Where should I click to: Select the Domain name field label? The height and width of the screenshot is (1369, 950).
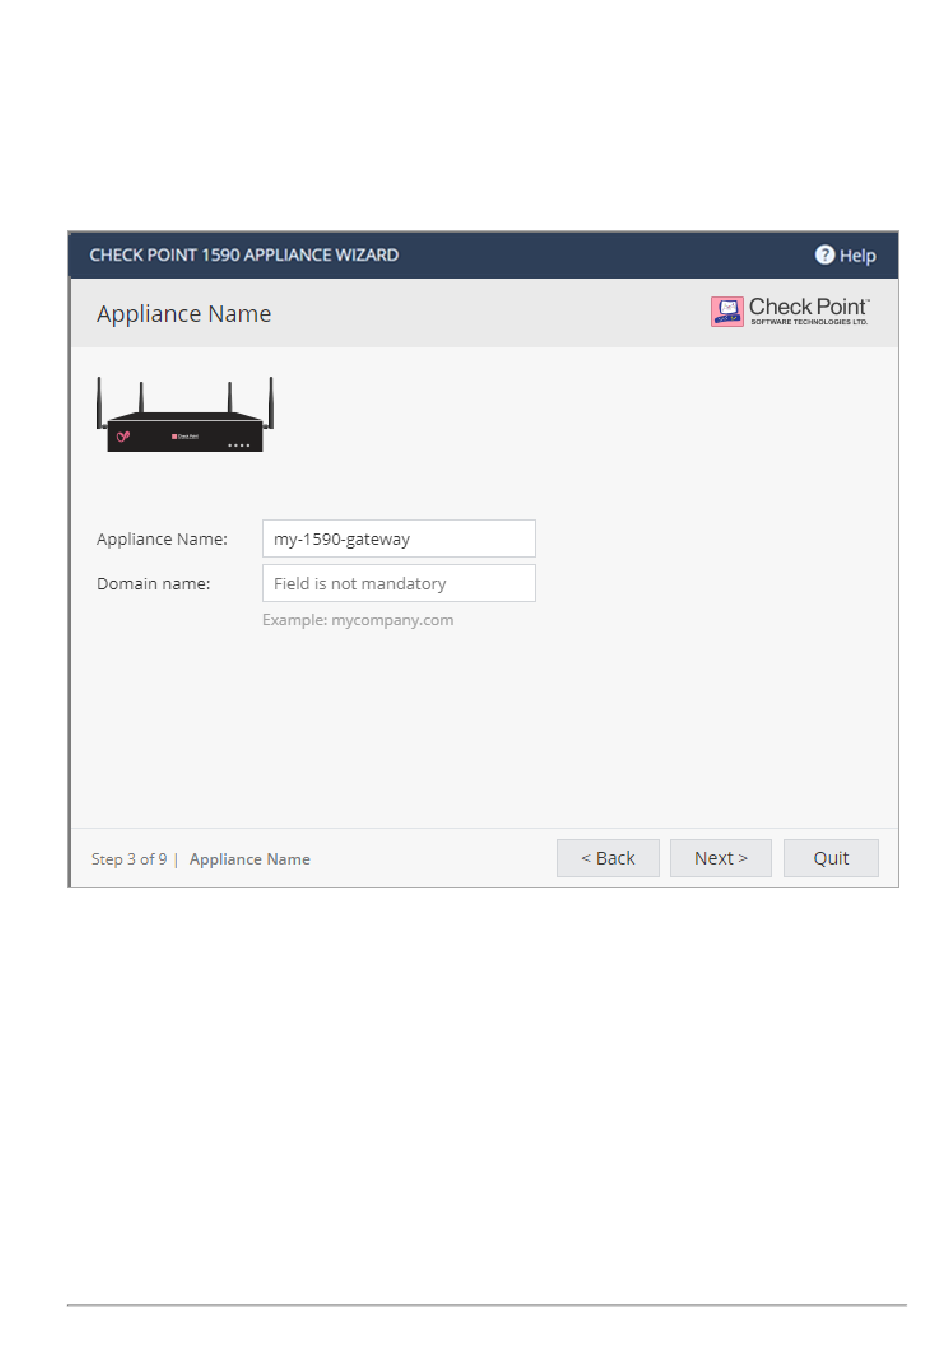point(153,584)
